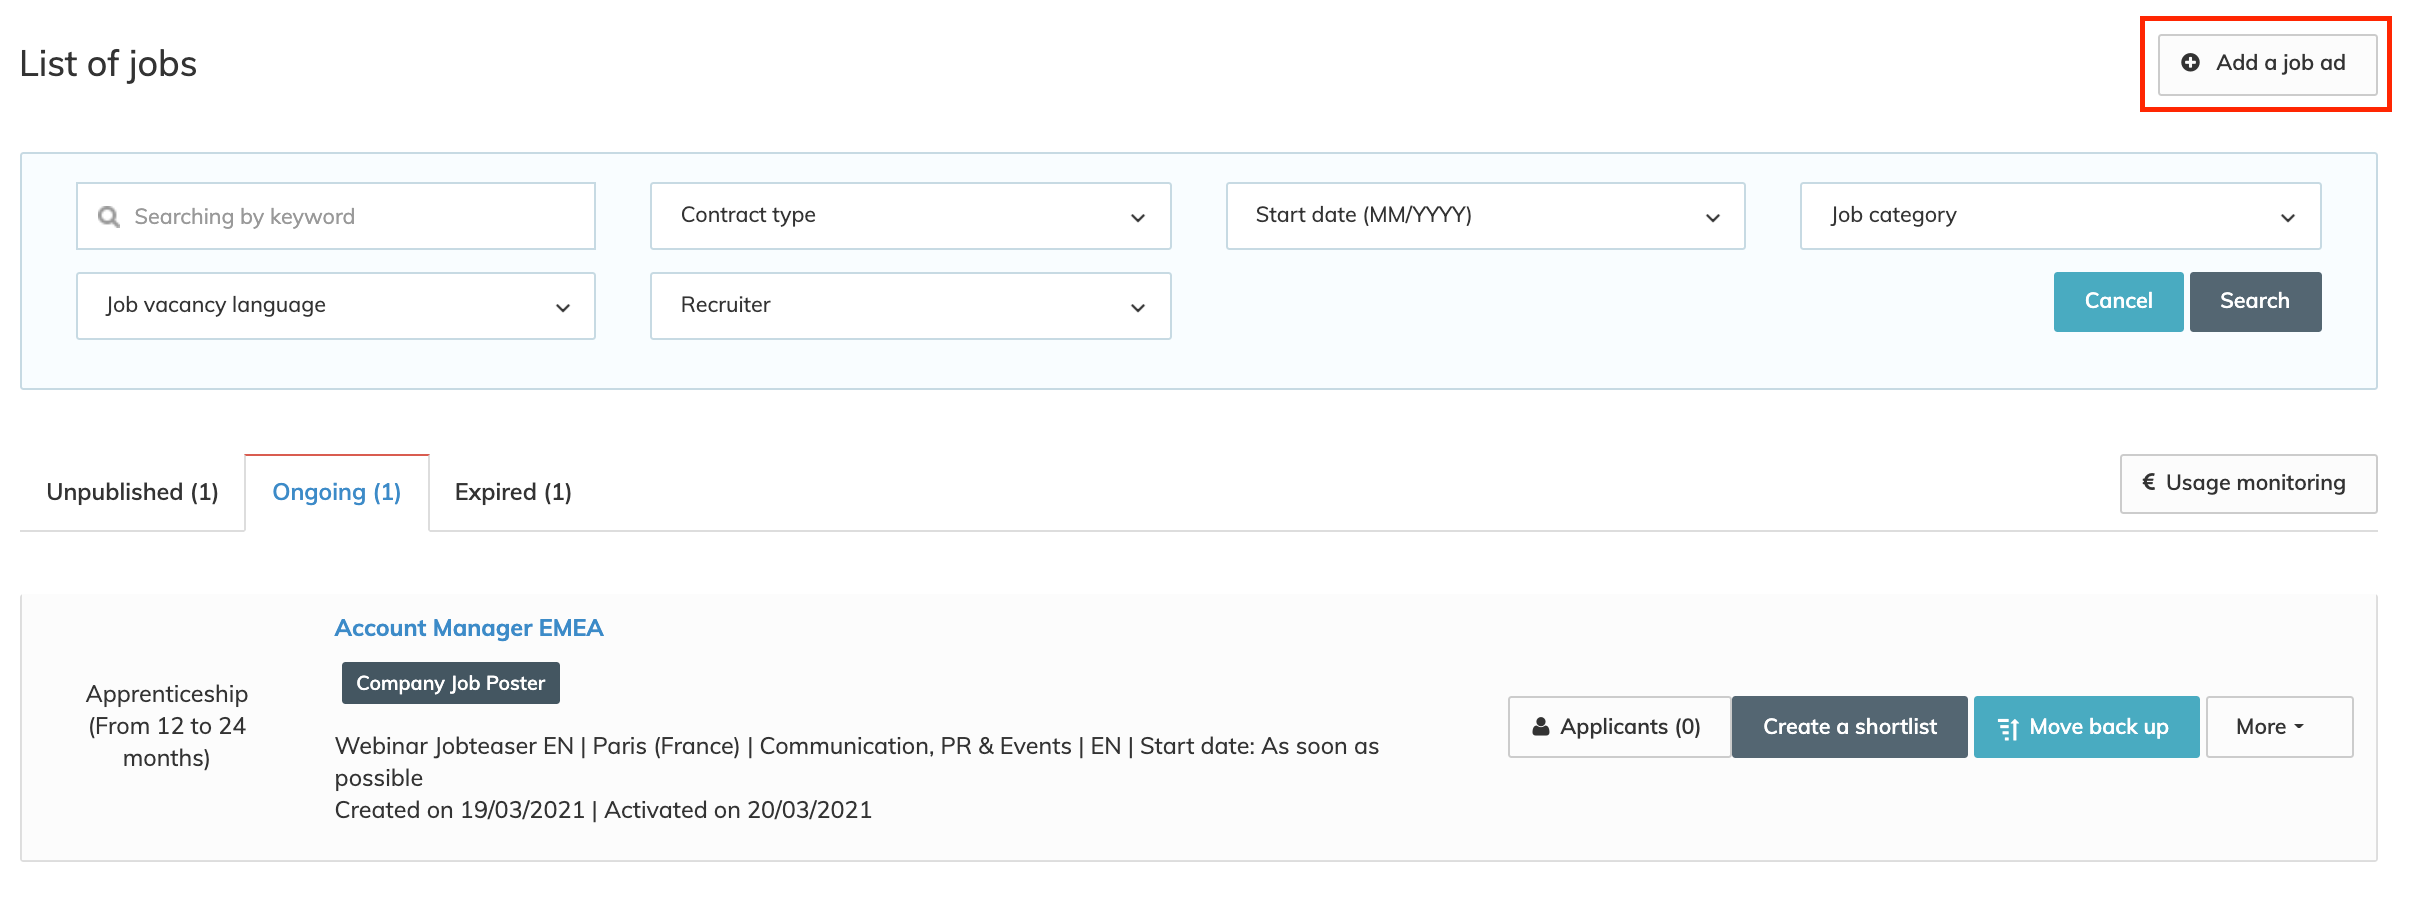This screenshot has width=2412, height=922.
Task: Switch to the Expired (1) tab
Action: click(x=513, y=492)
